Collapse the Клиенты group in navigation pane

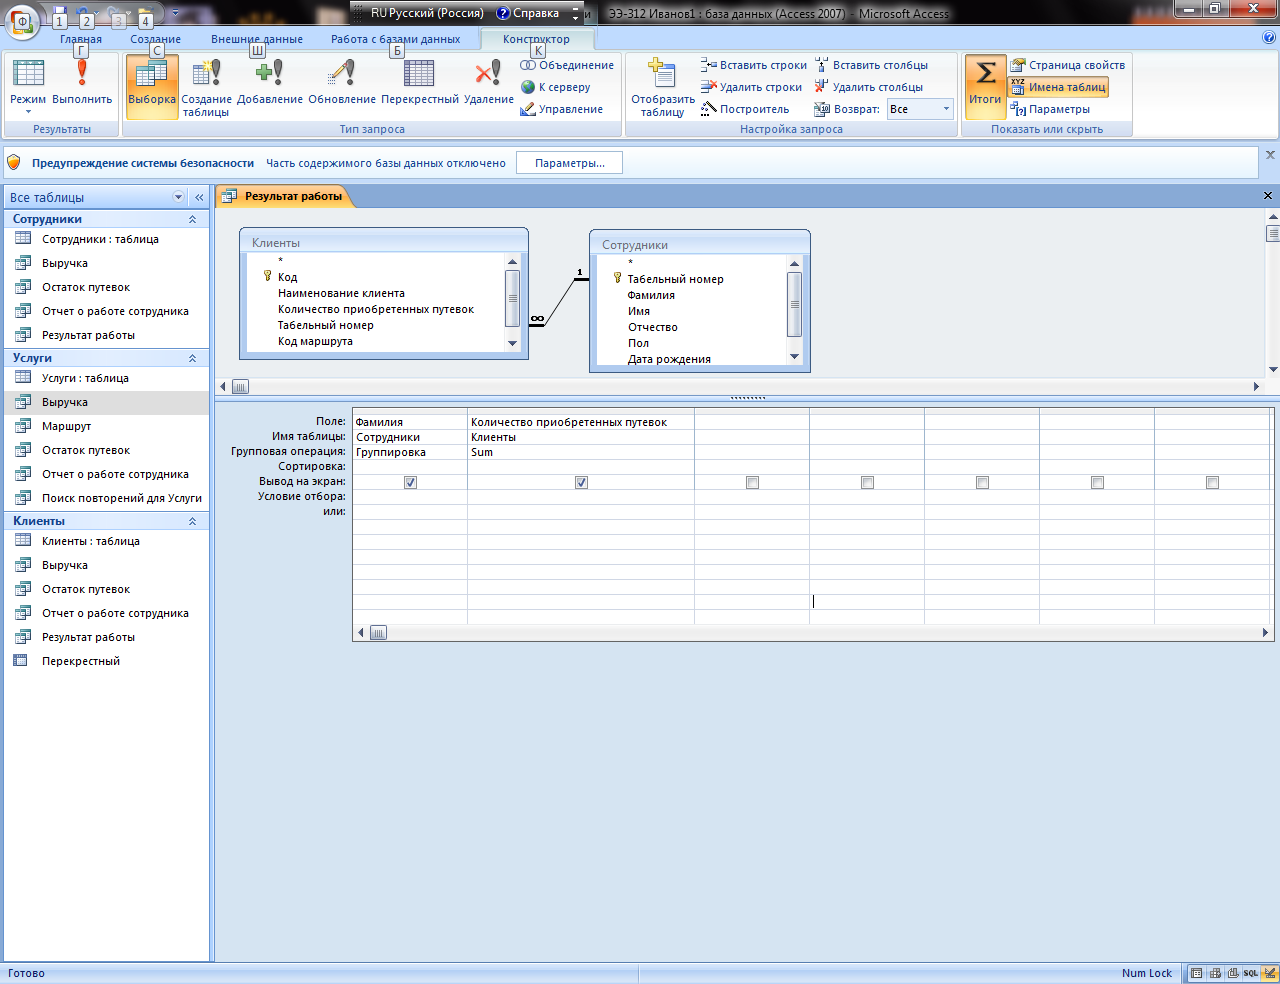[193, 521]
